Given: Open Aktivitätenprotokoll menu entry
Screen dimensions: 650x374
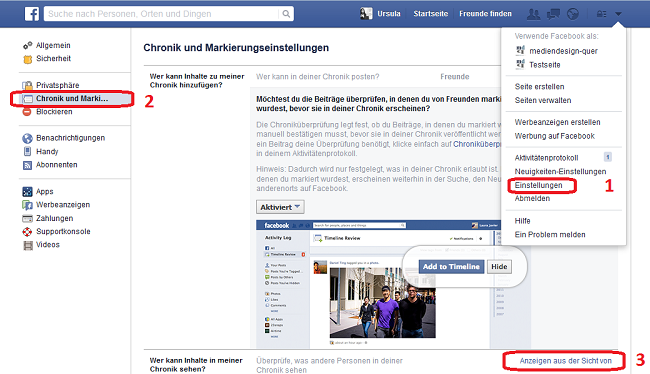Looking at the screenshot, I should [546, 158].
